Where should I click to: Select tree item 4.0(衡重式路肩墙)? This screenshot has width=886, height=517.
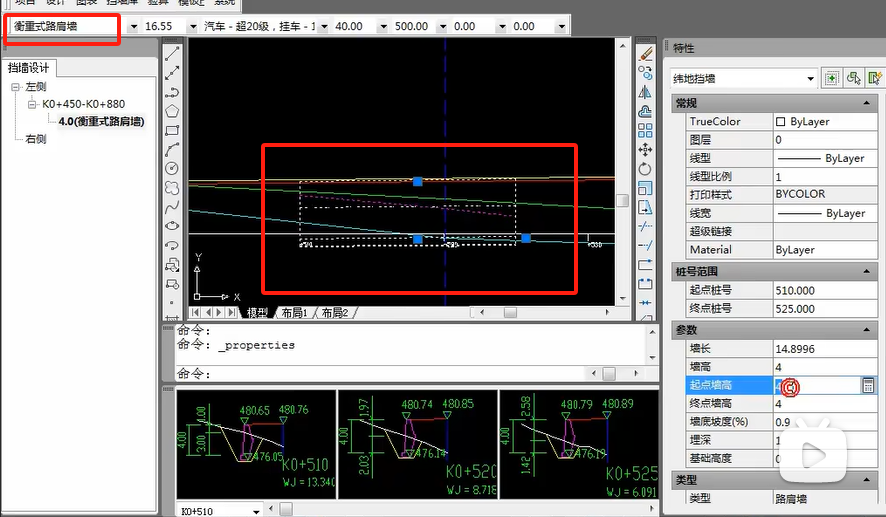(x=100, y=122)
